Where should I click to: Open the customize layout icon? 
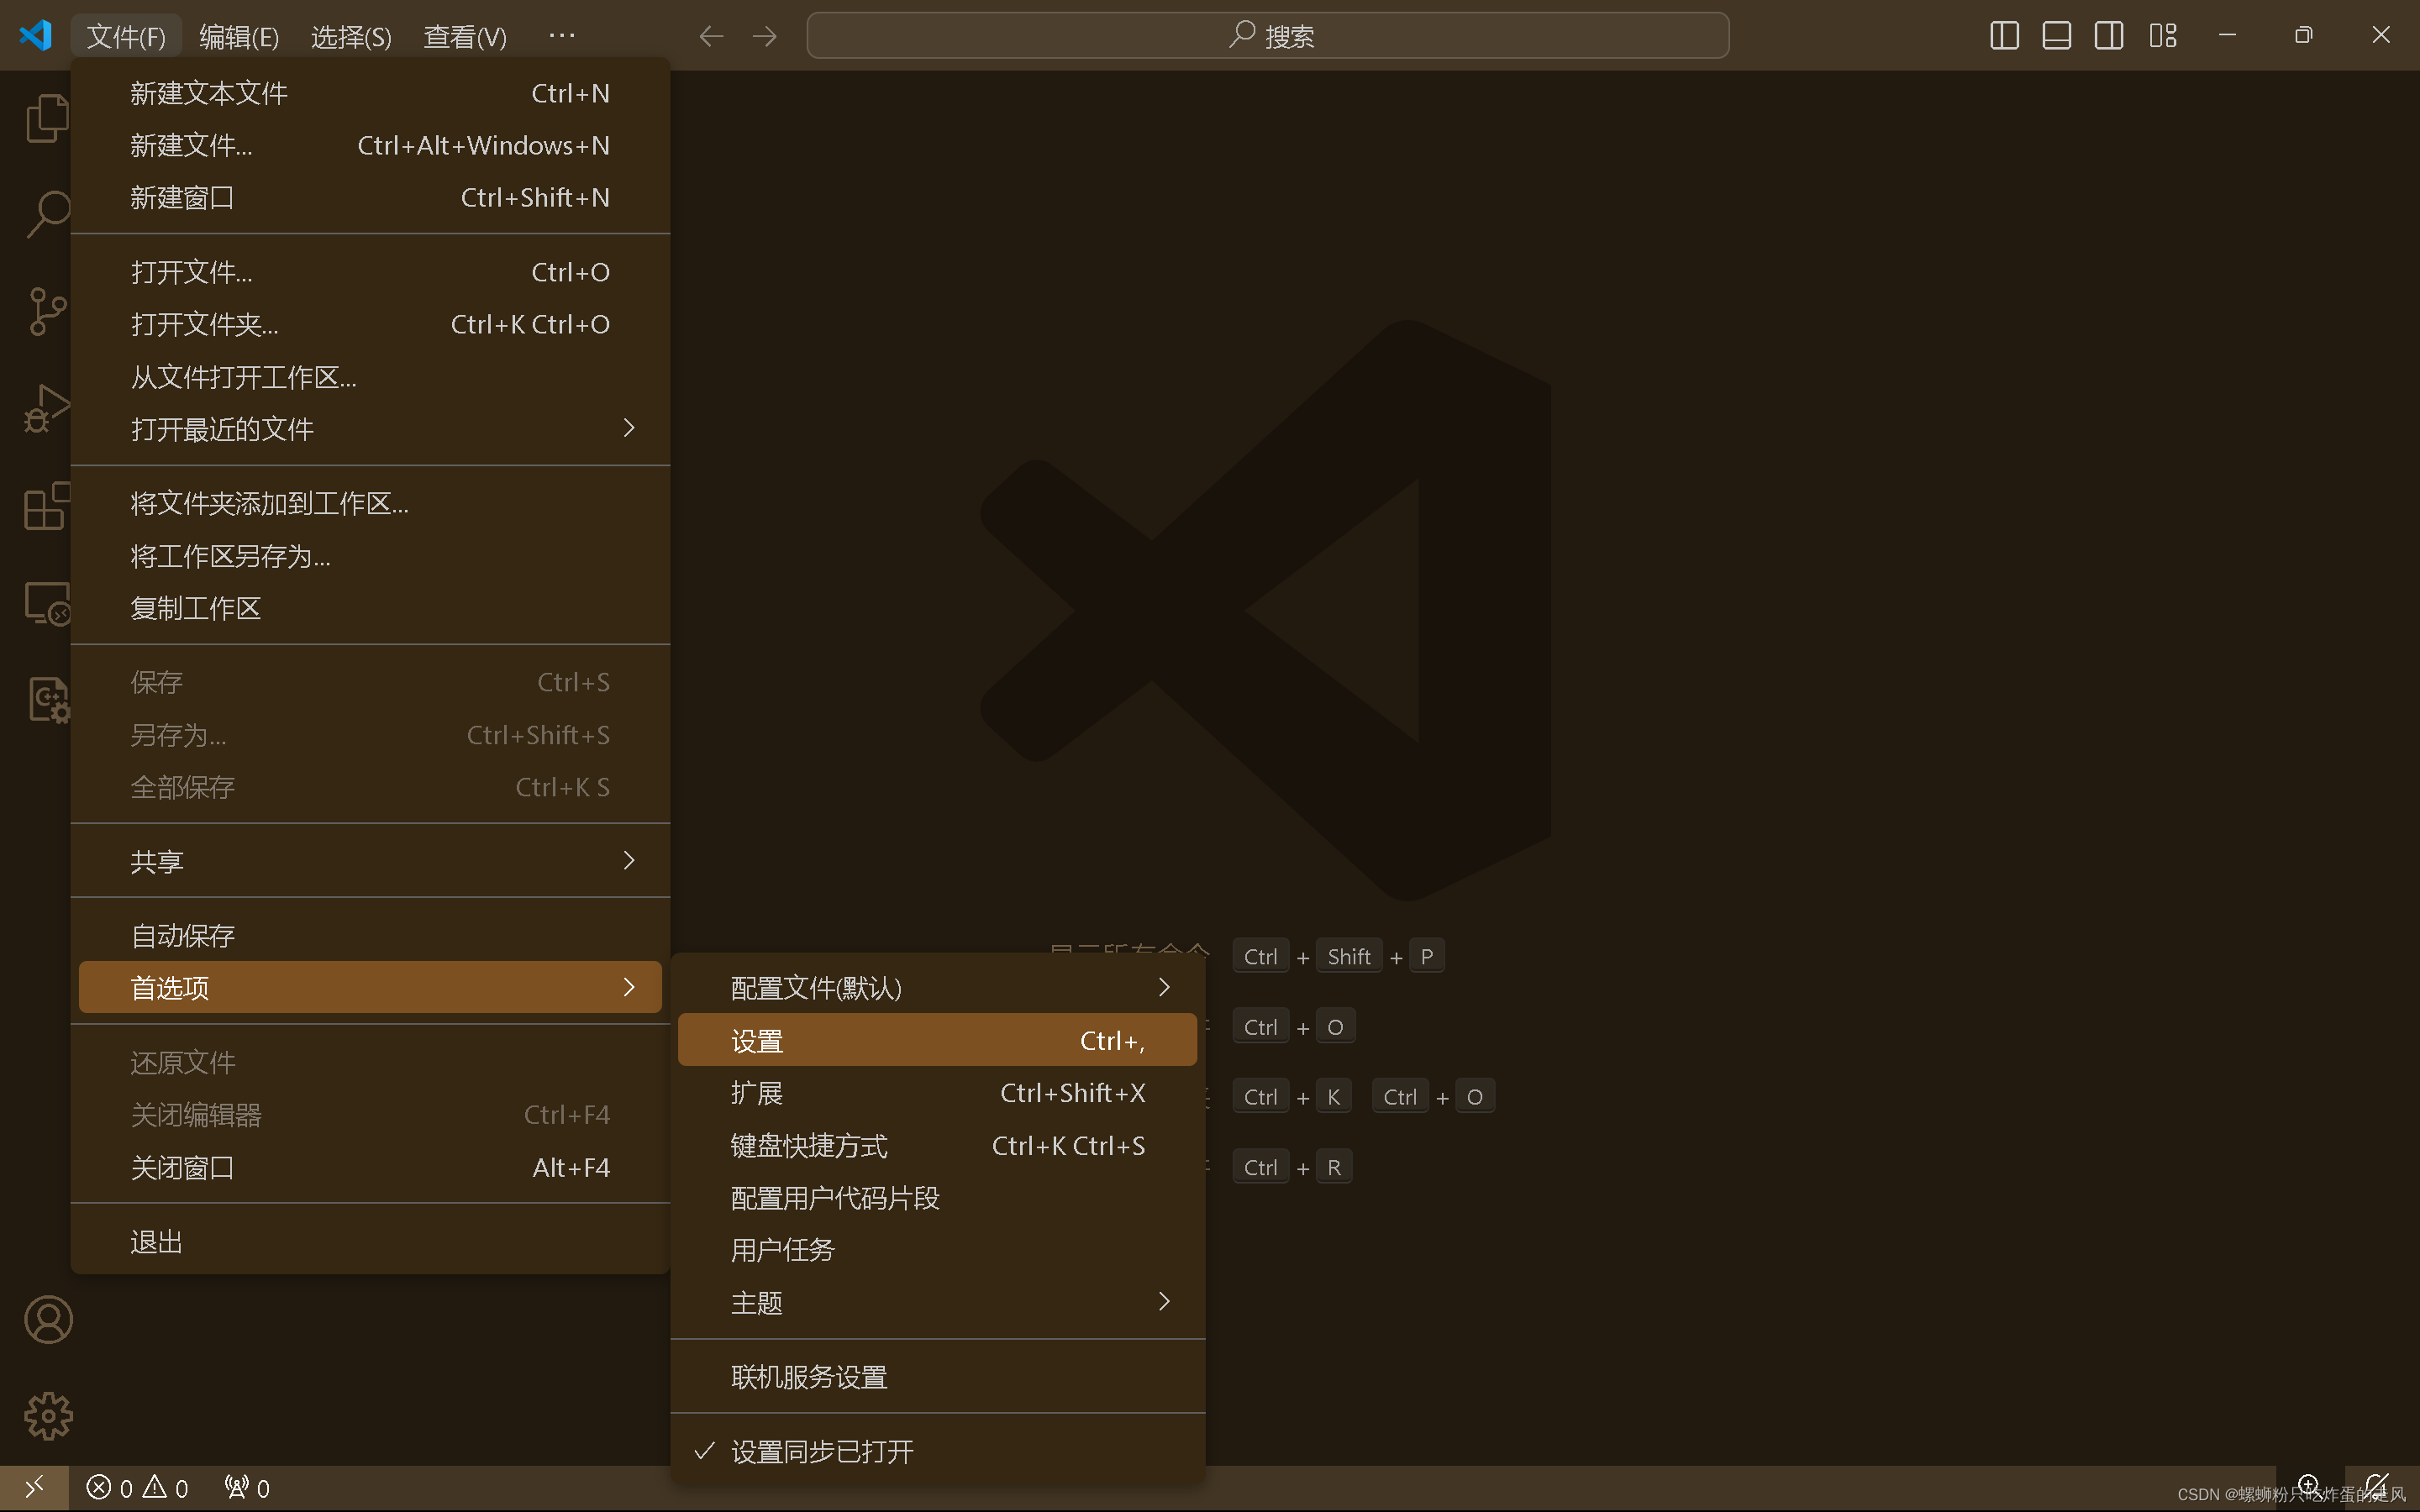click(2163, 36)
